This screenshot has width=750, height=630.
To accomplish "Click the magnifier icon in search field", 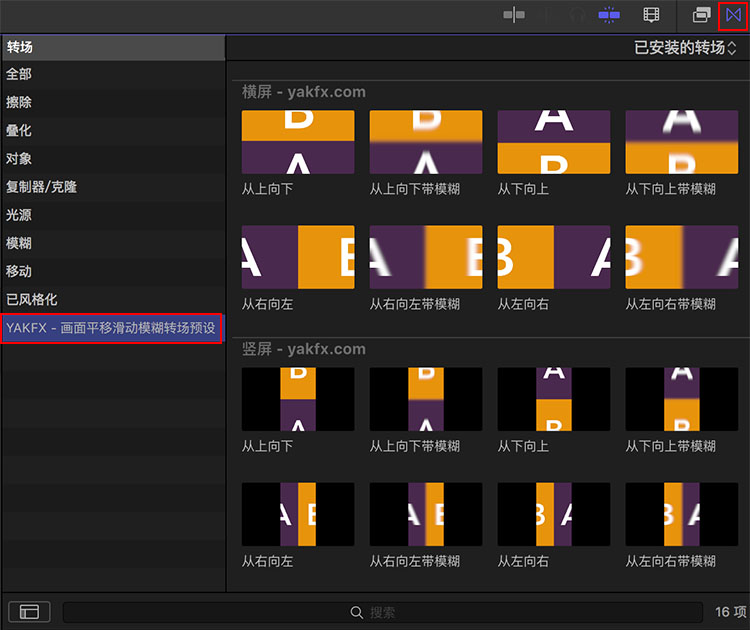I will click(356, 612).
